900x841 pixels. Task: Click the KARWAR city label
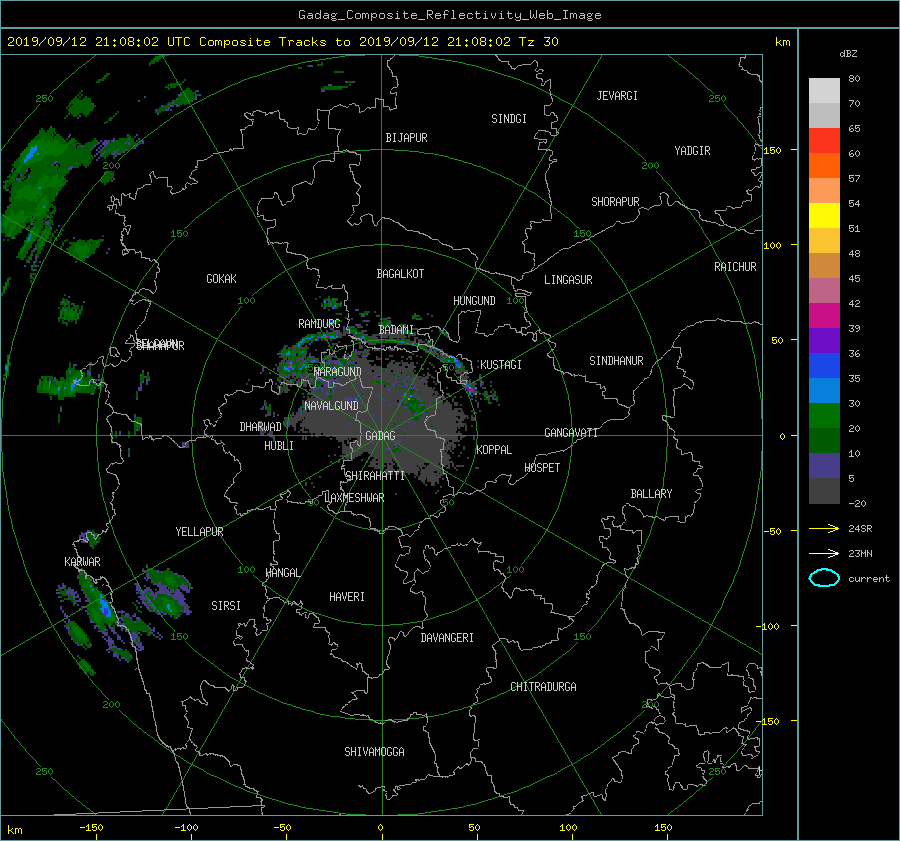82,562
